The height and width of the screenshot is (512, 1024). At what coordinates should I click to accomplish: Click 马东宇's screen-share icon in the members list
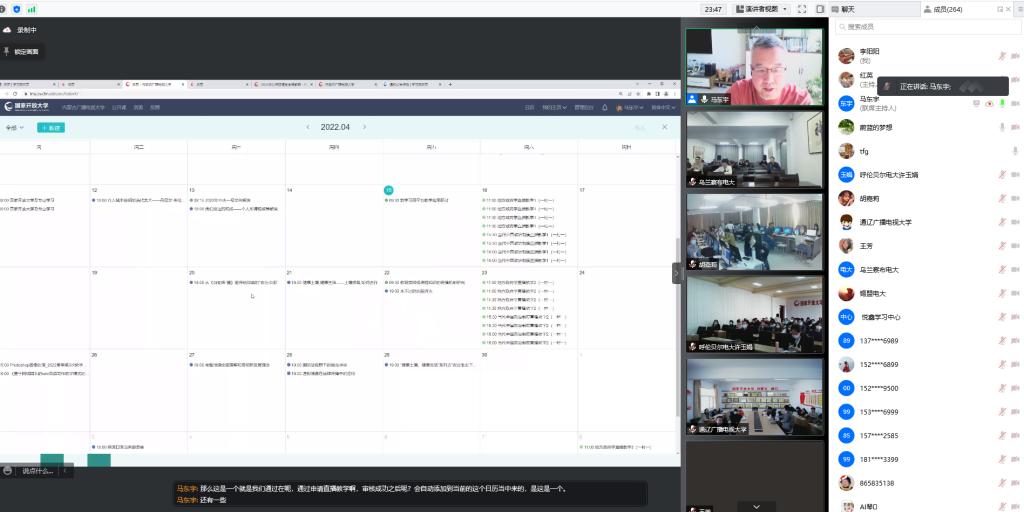click(x=976, y=103)
